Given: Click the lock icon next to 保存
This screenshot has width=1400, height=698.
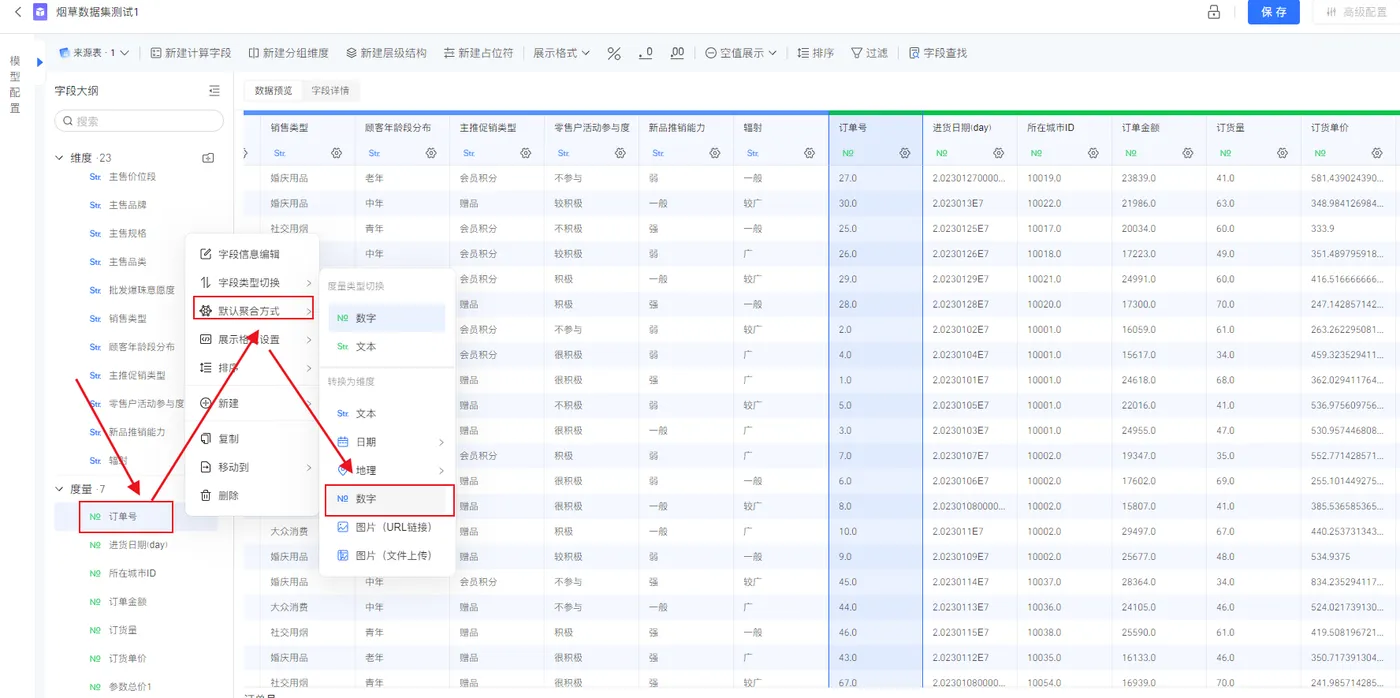Looking at the screenshot, I should pos(1214,12).
